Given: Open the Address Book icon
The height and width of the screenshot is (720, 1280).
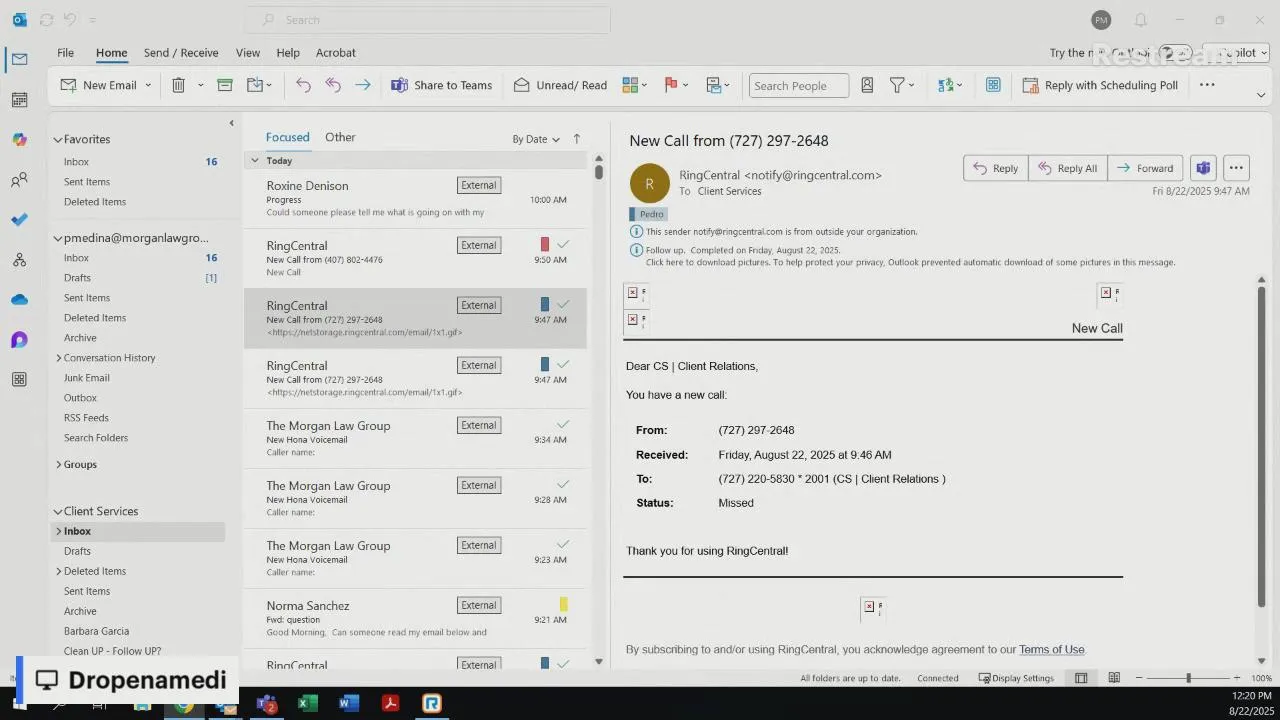Looking at the screenshot, I should 867,85.
